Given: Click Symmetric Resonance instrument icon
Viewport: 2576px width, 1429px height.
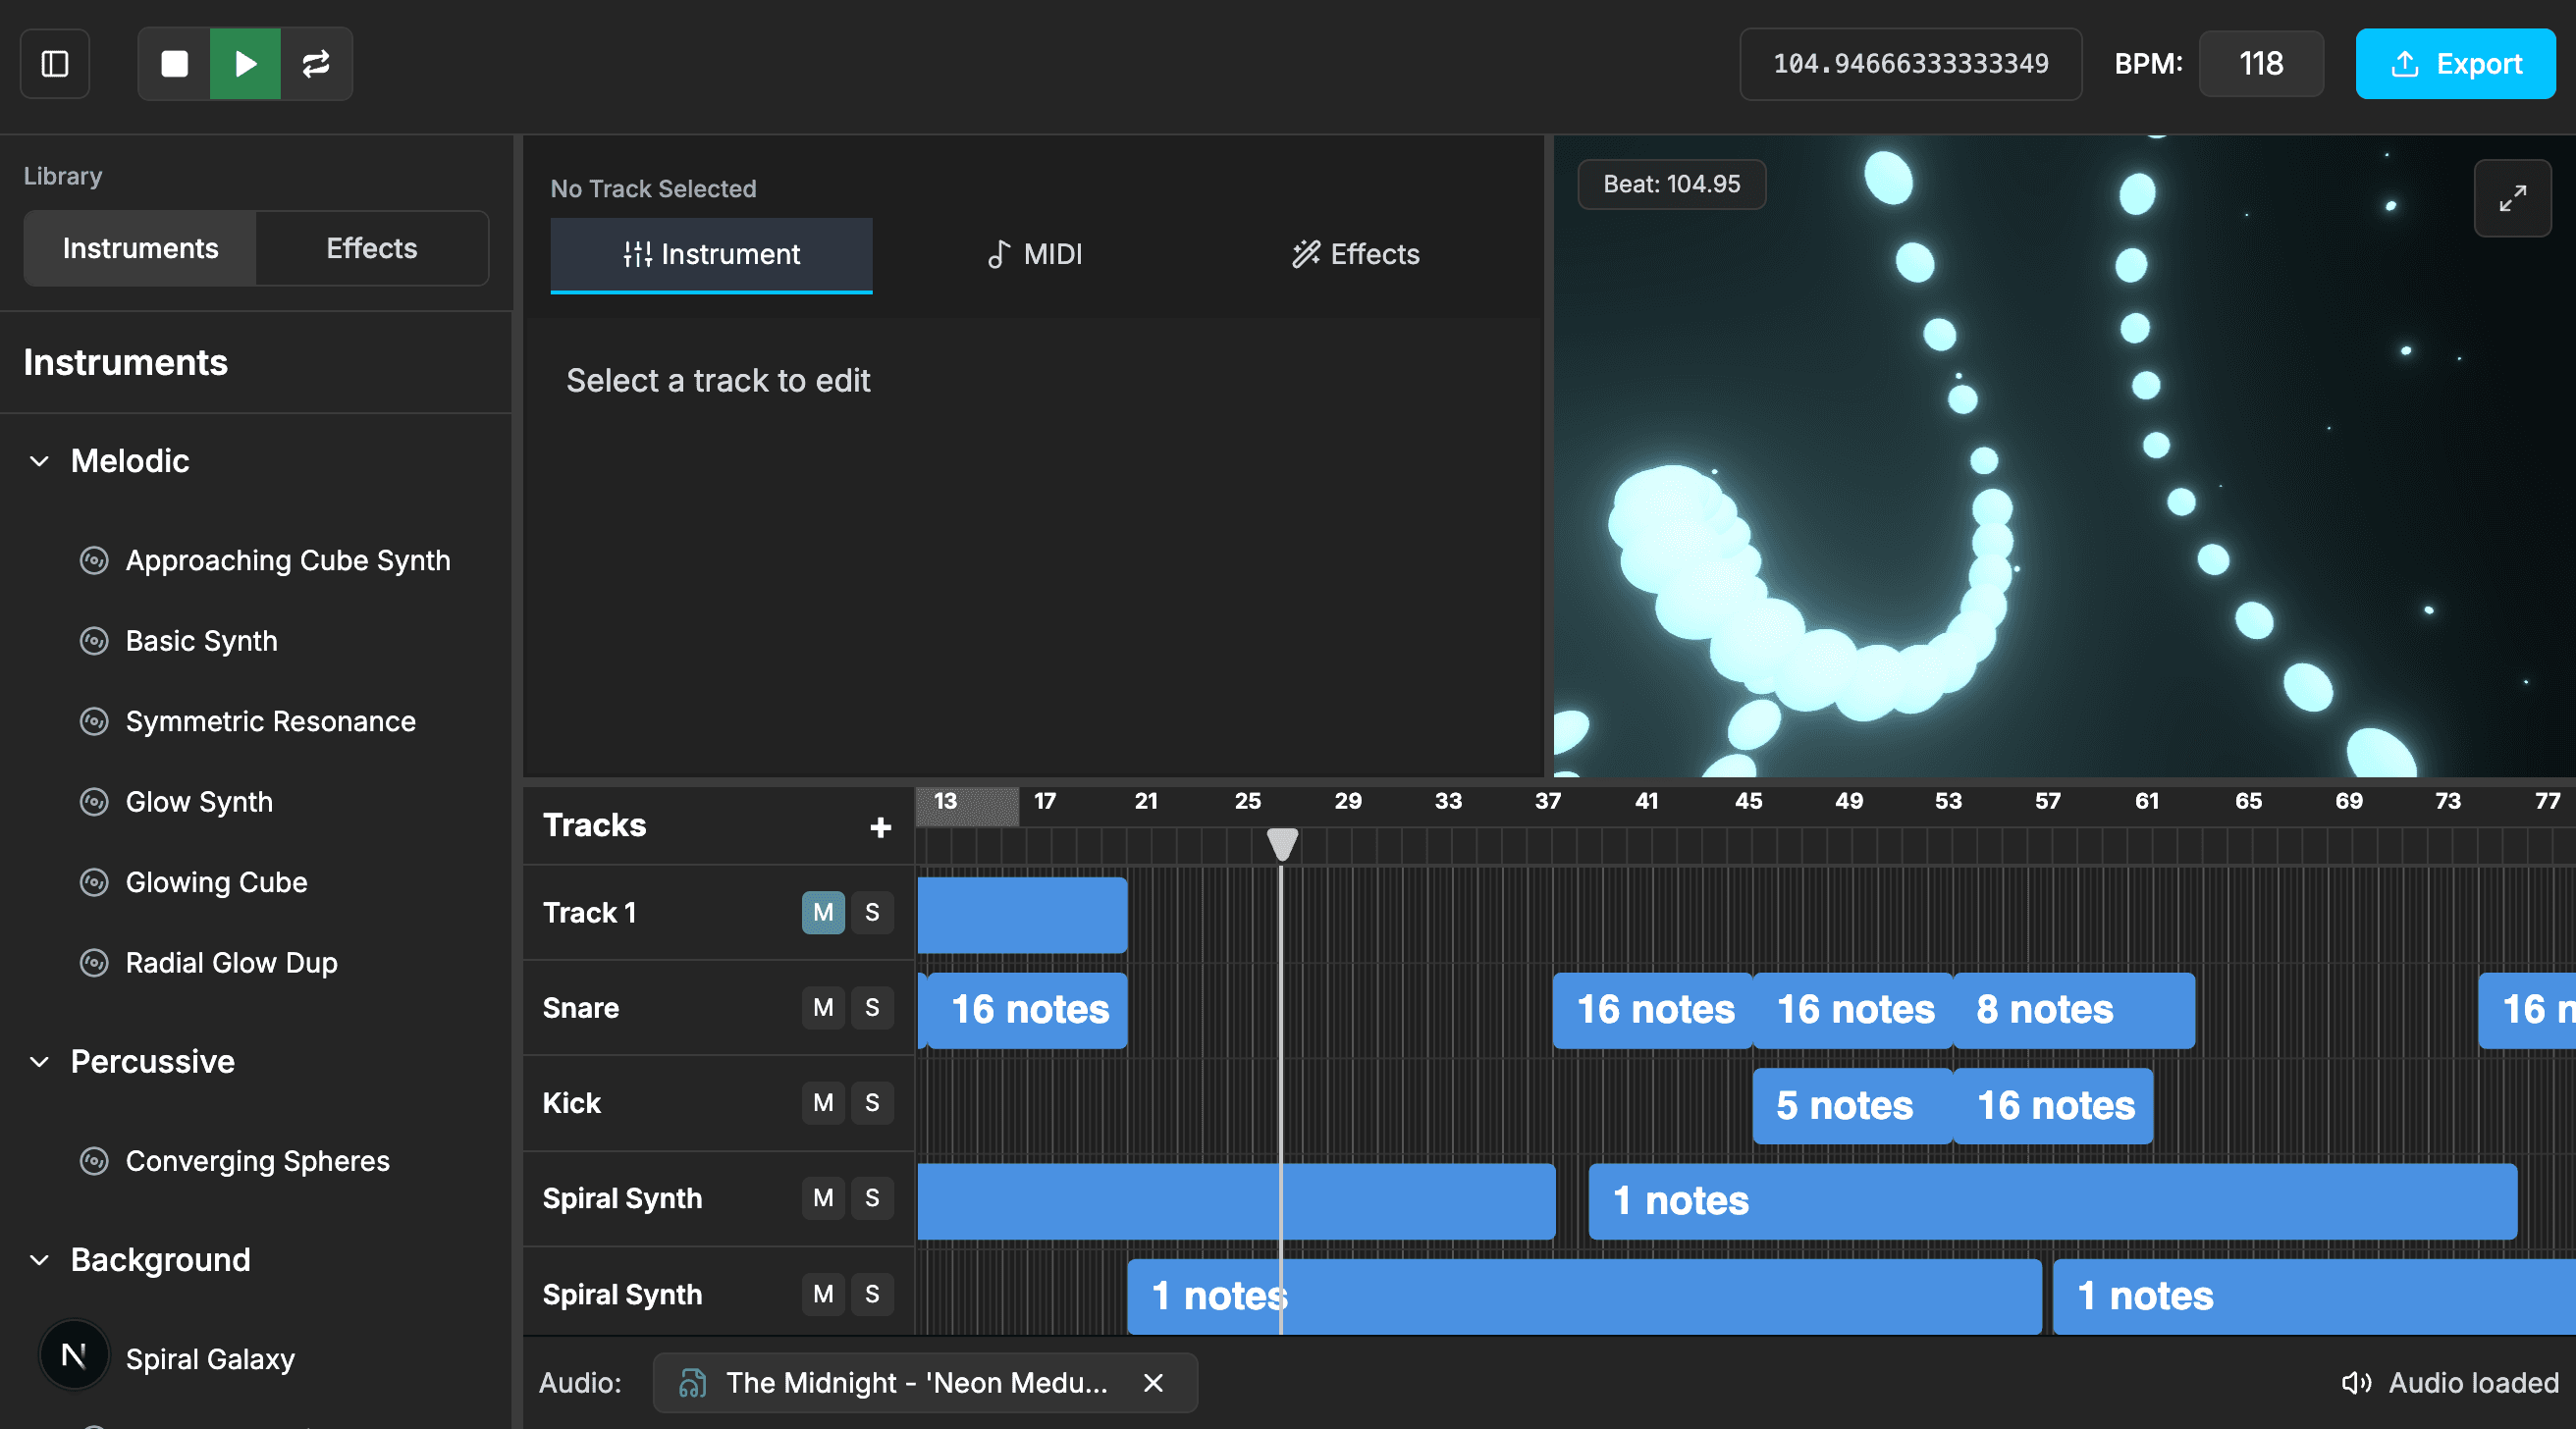Looking at the screenshot, I should (x=94, y=721).
